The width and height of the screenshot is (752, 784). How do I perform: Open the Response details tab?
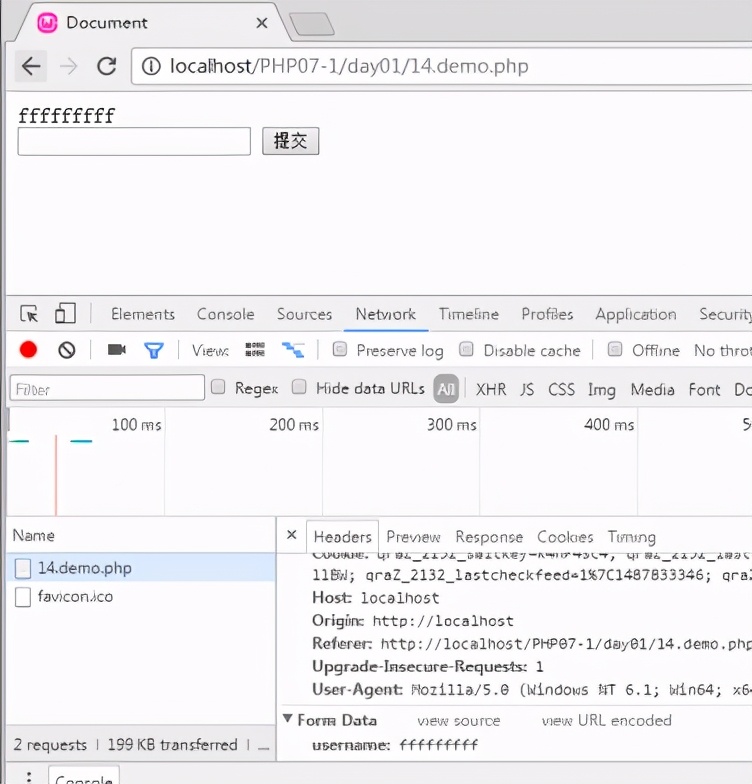[x=489, y=537]
